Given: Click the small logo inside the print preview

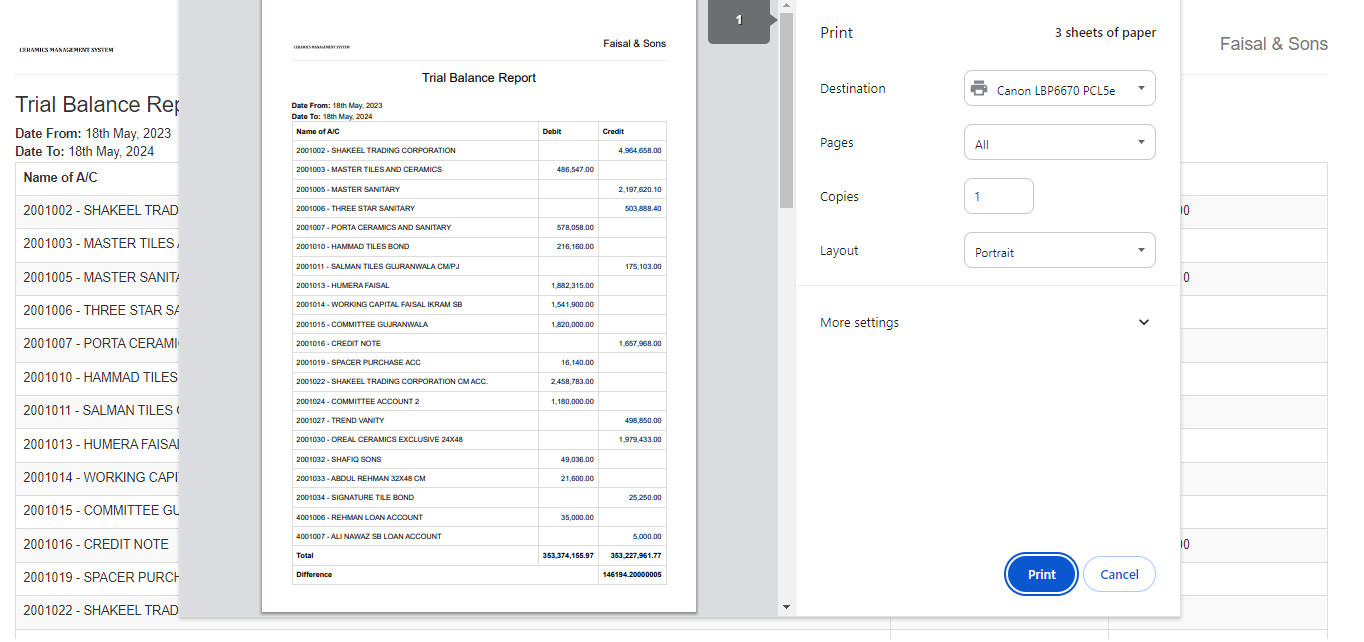Looking at the screenshot, I should (321, 47).
